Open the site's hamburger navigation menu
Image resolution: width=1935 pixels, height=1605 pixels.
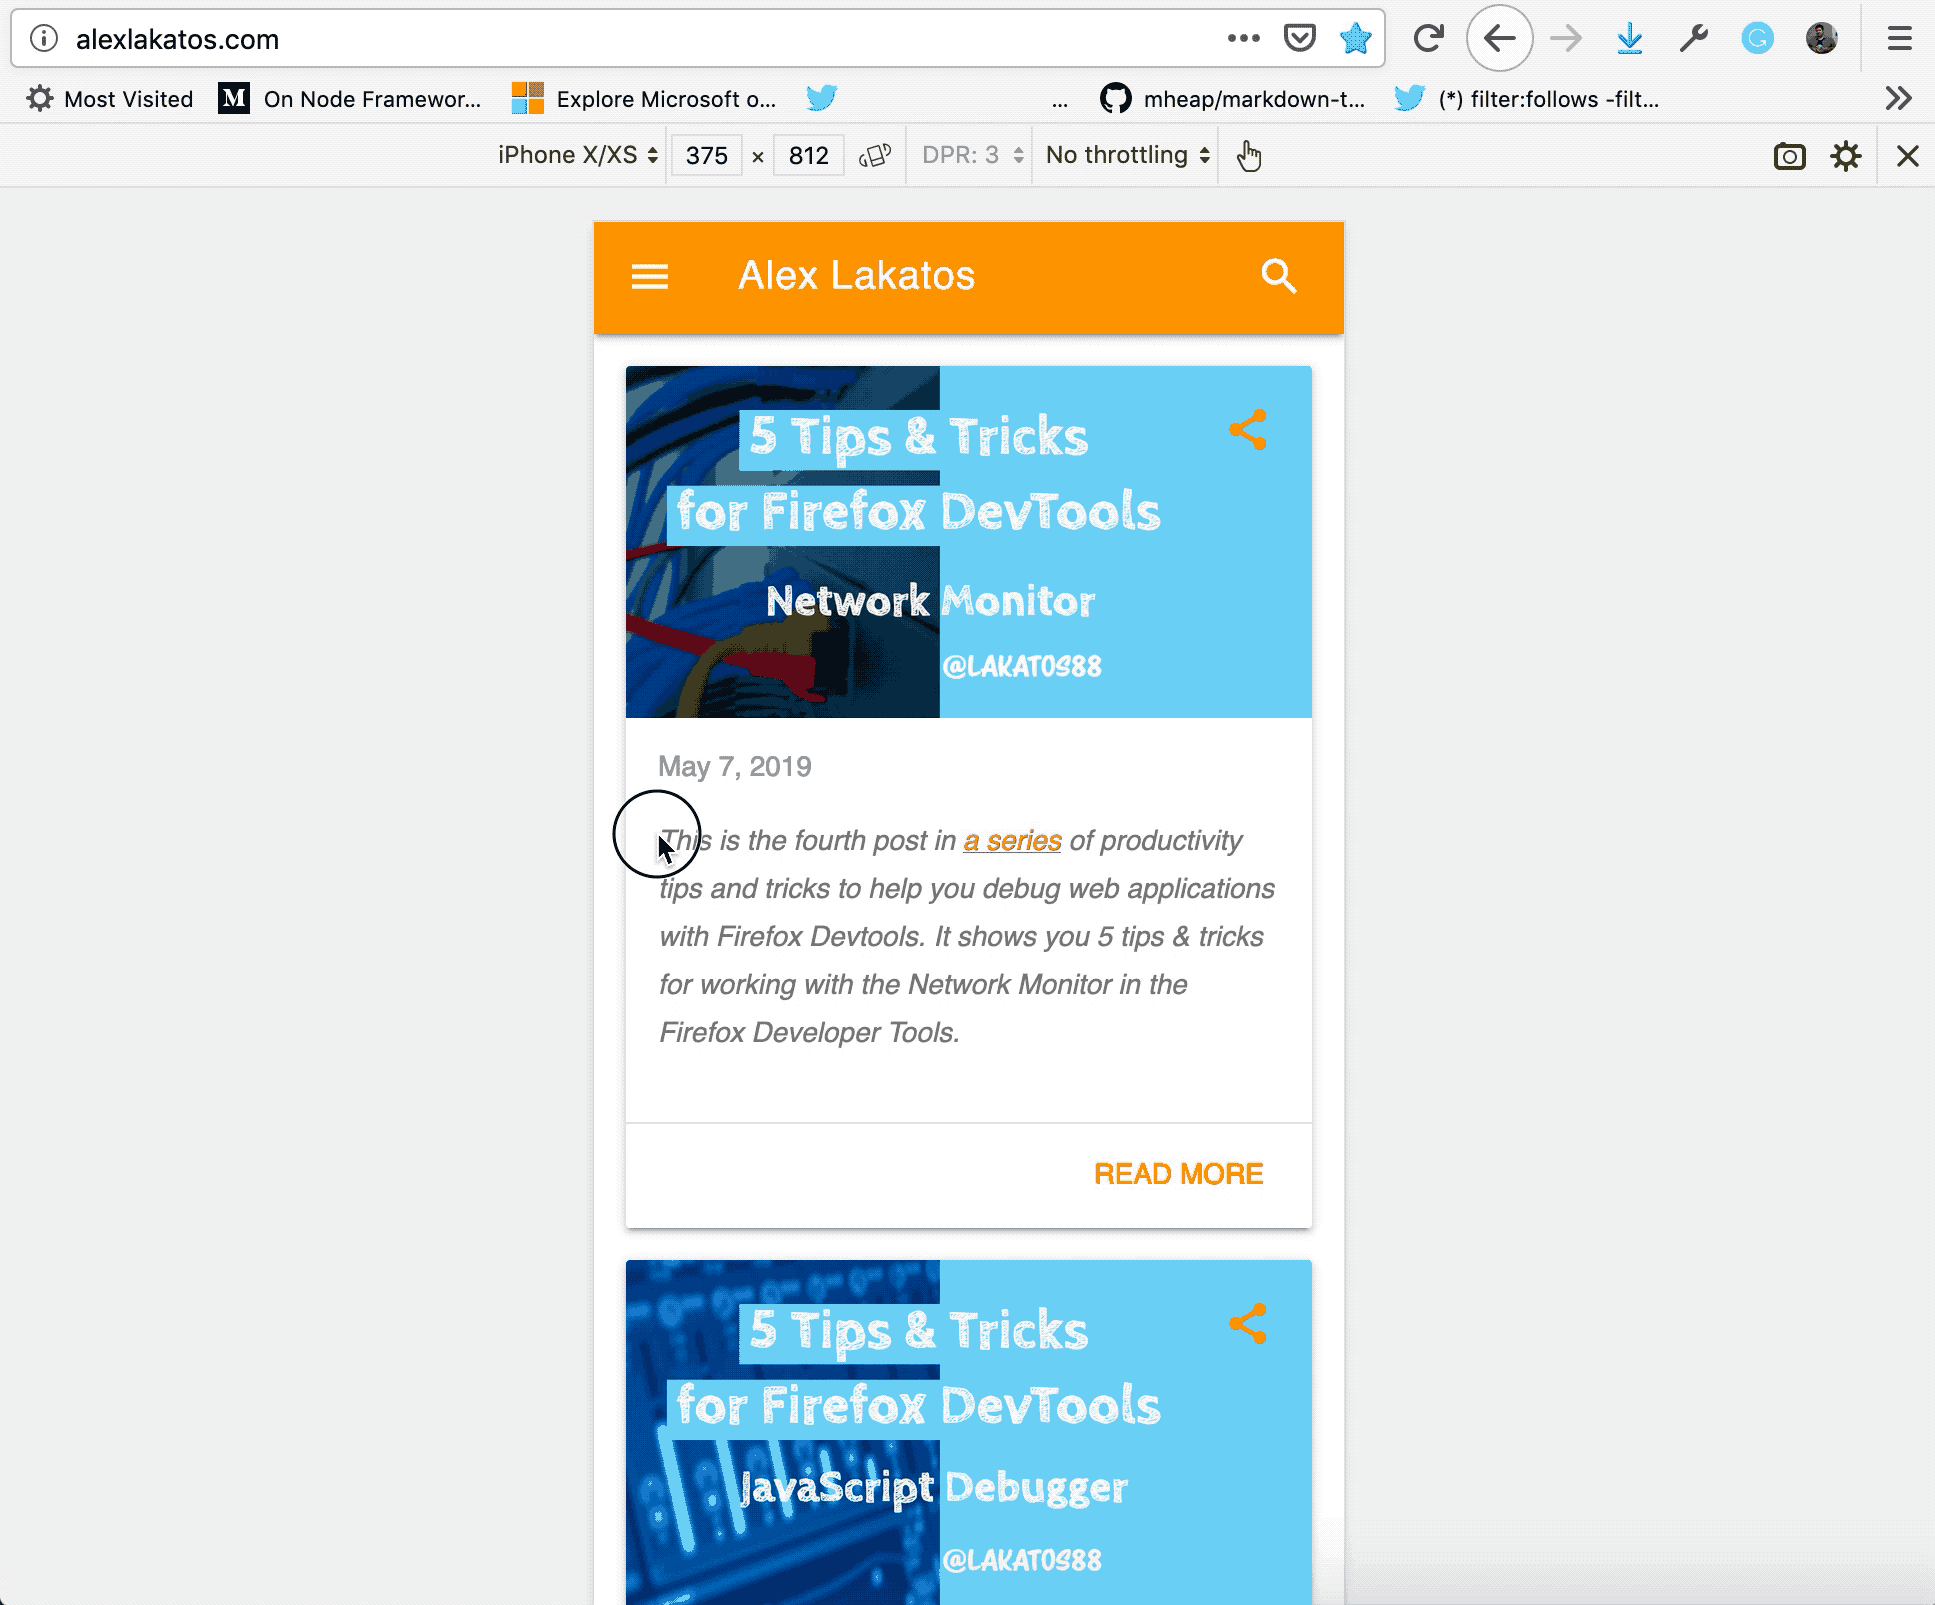pos(649,276)
